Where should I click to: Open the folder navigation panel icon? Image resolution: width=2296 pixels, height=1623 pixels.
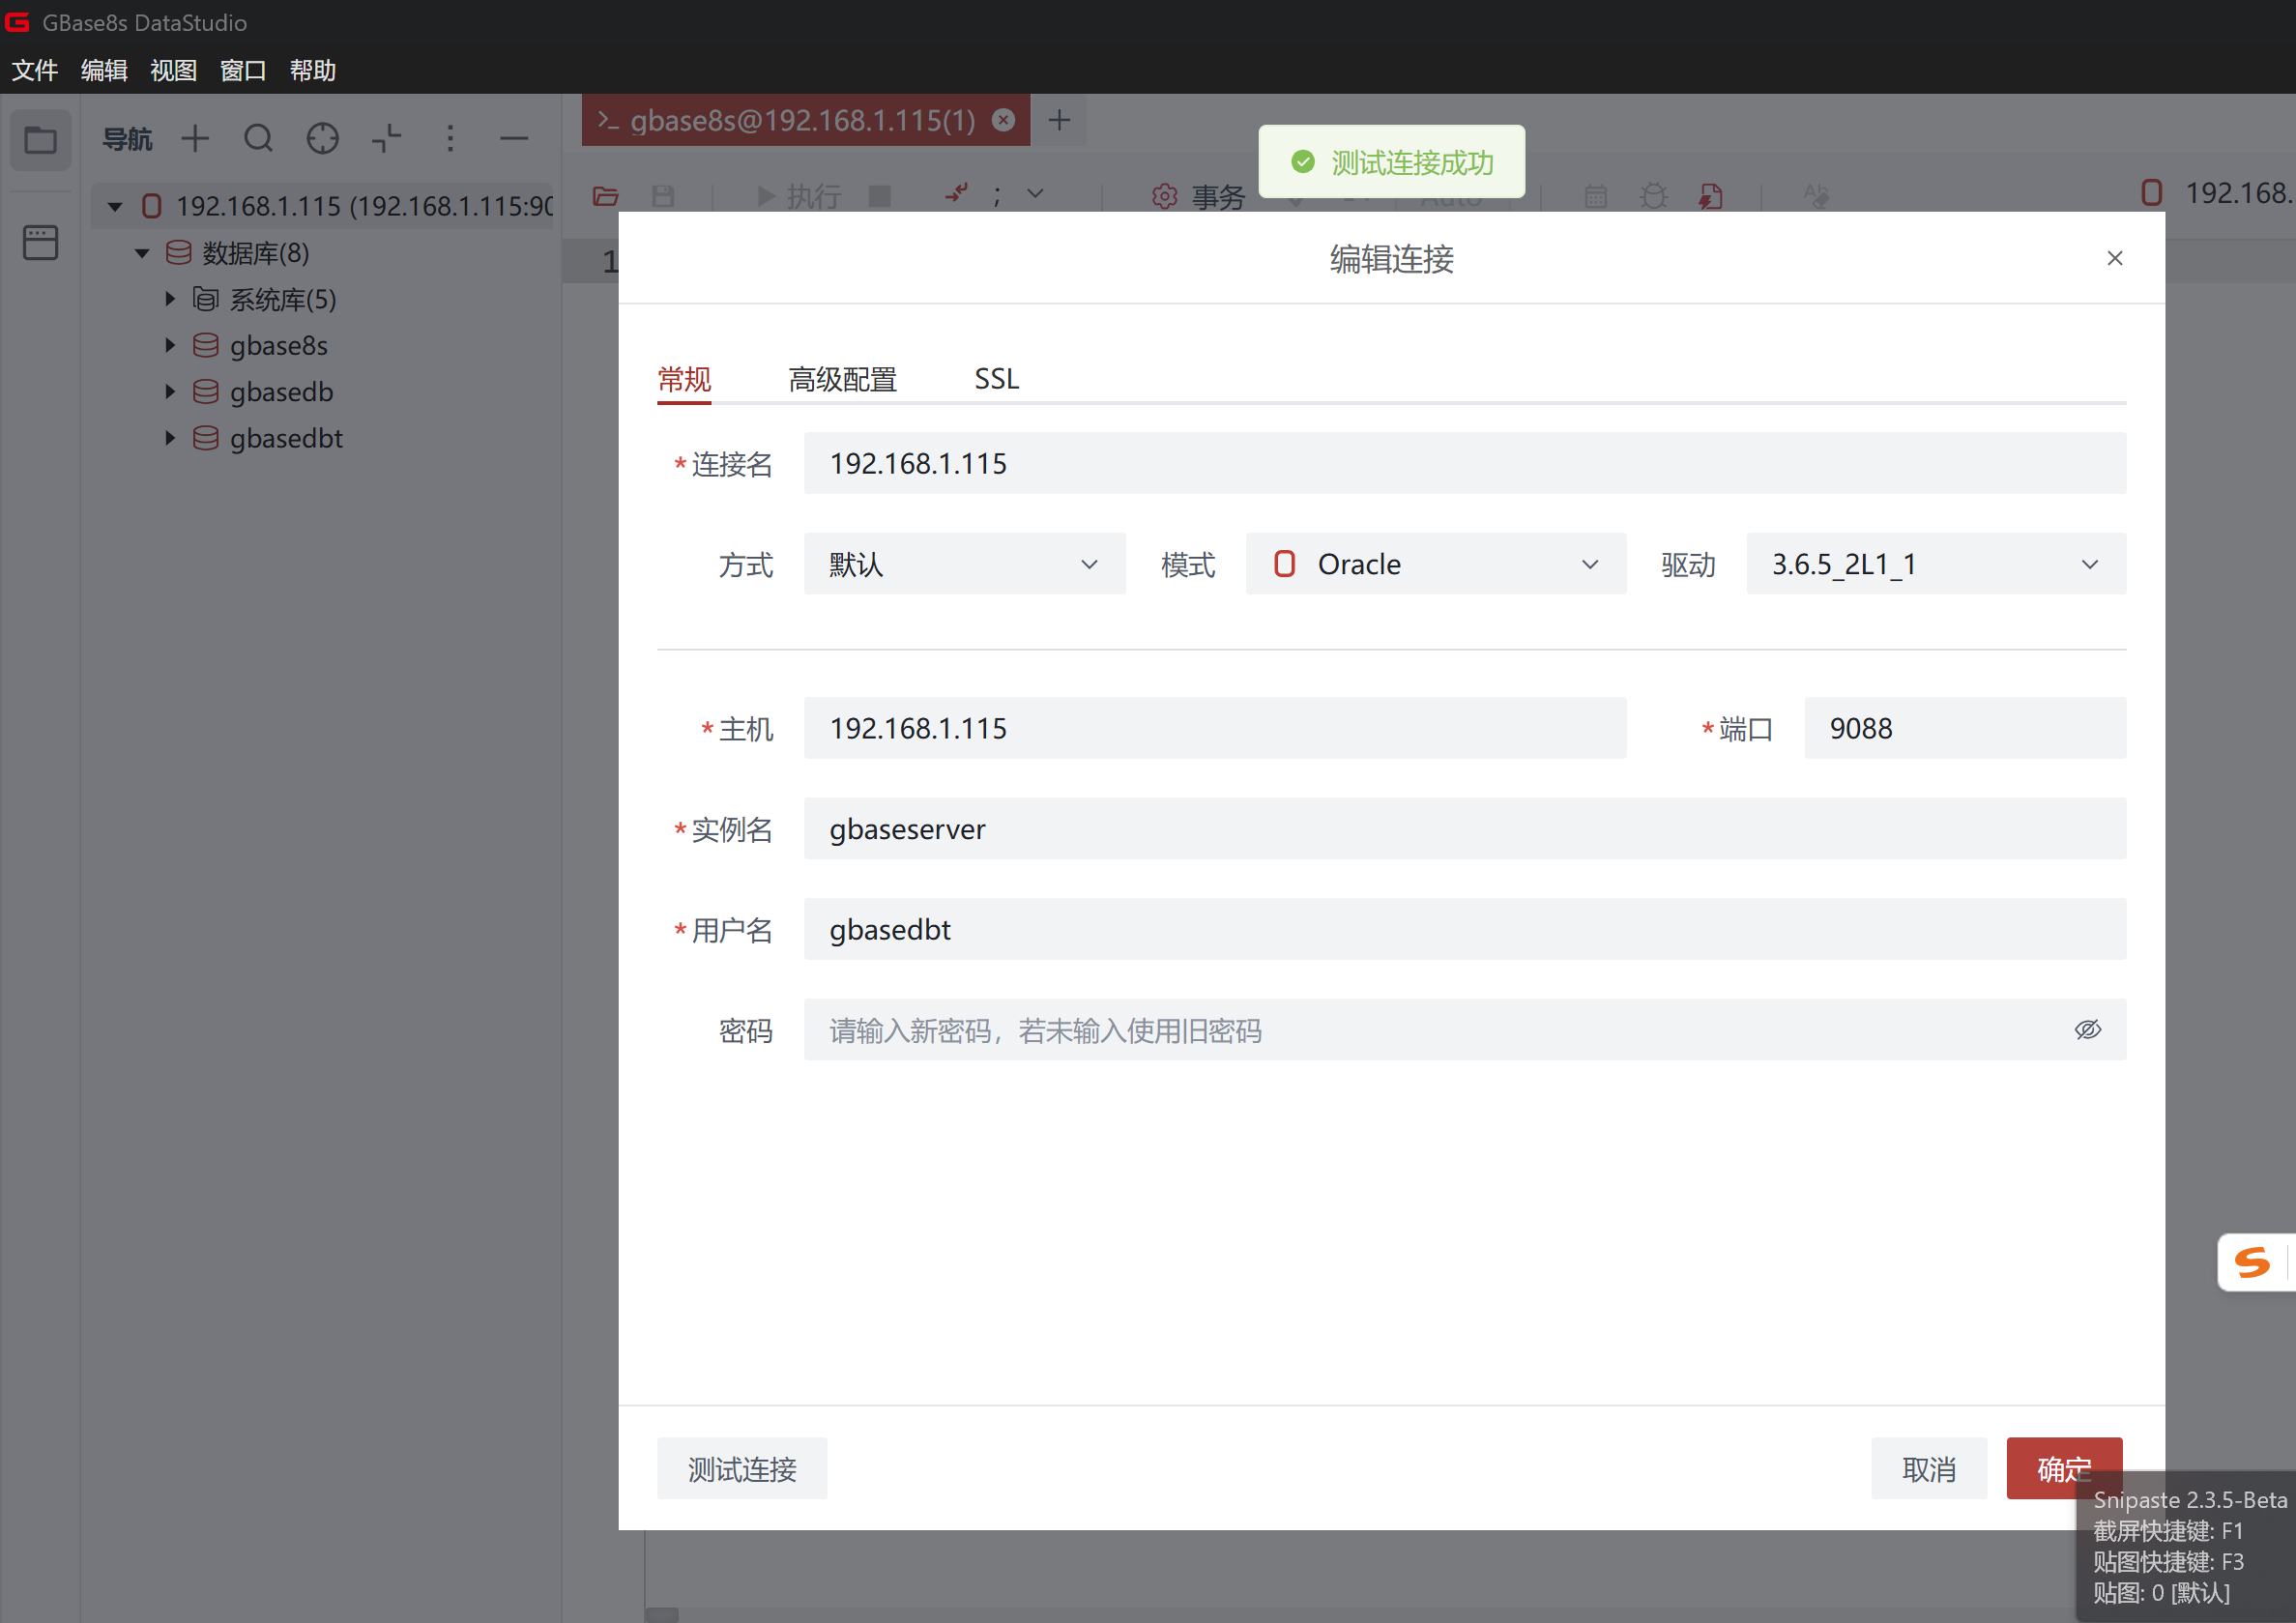[40, 139]
